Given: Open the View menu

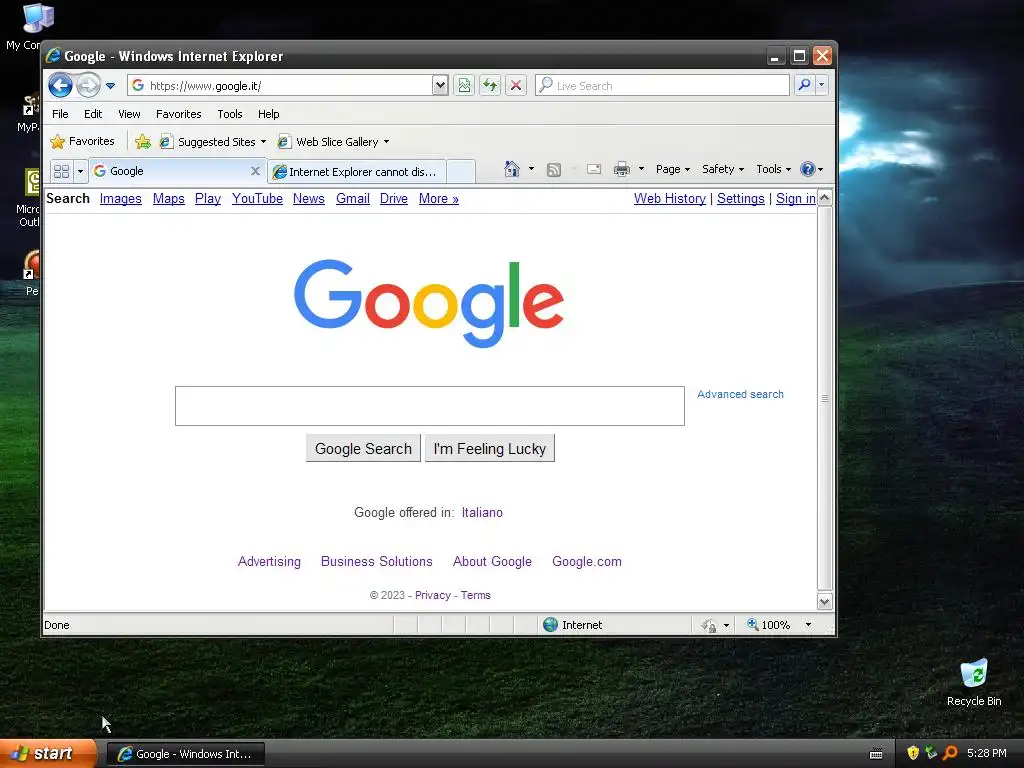Looking at the screenshot, I should point(129,114).
